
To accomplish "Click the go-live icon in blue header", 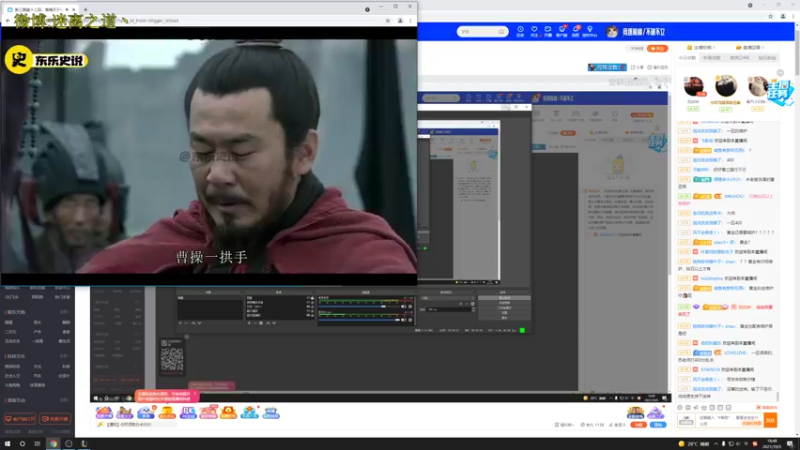I will [x=547, y=31].
